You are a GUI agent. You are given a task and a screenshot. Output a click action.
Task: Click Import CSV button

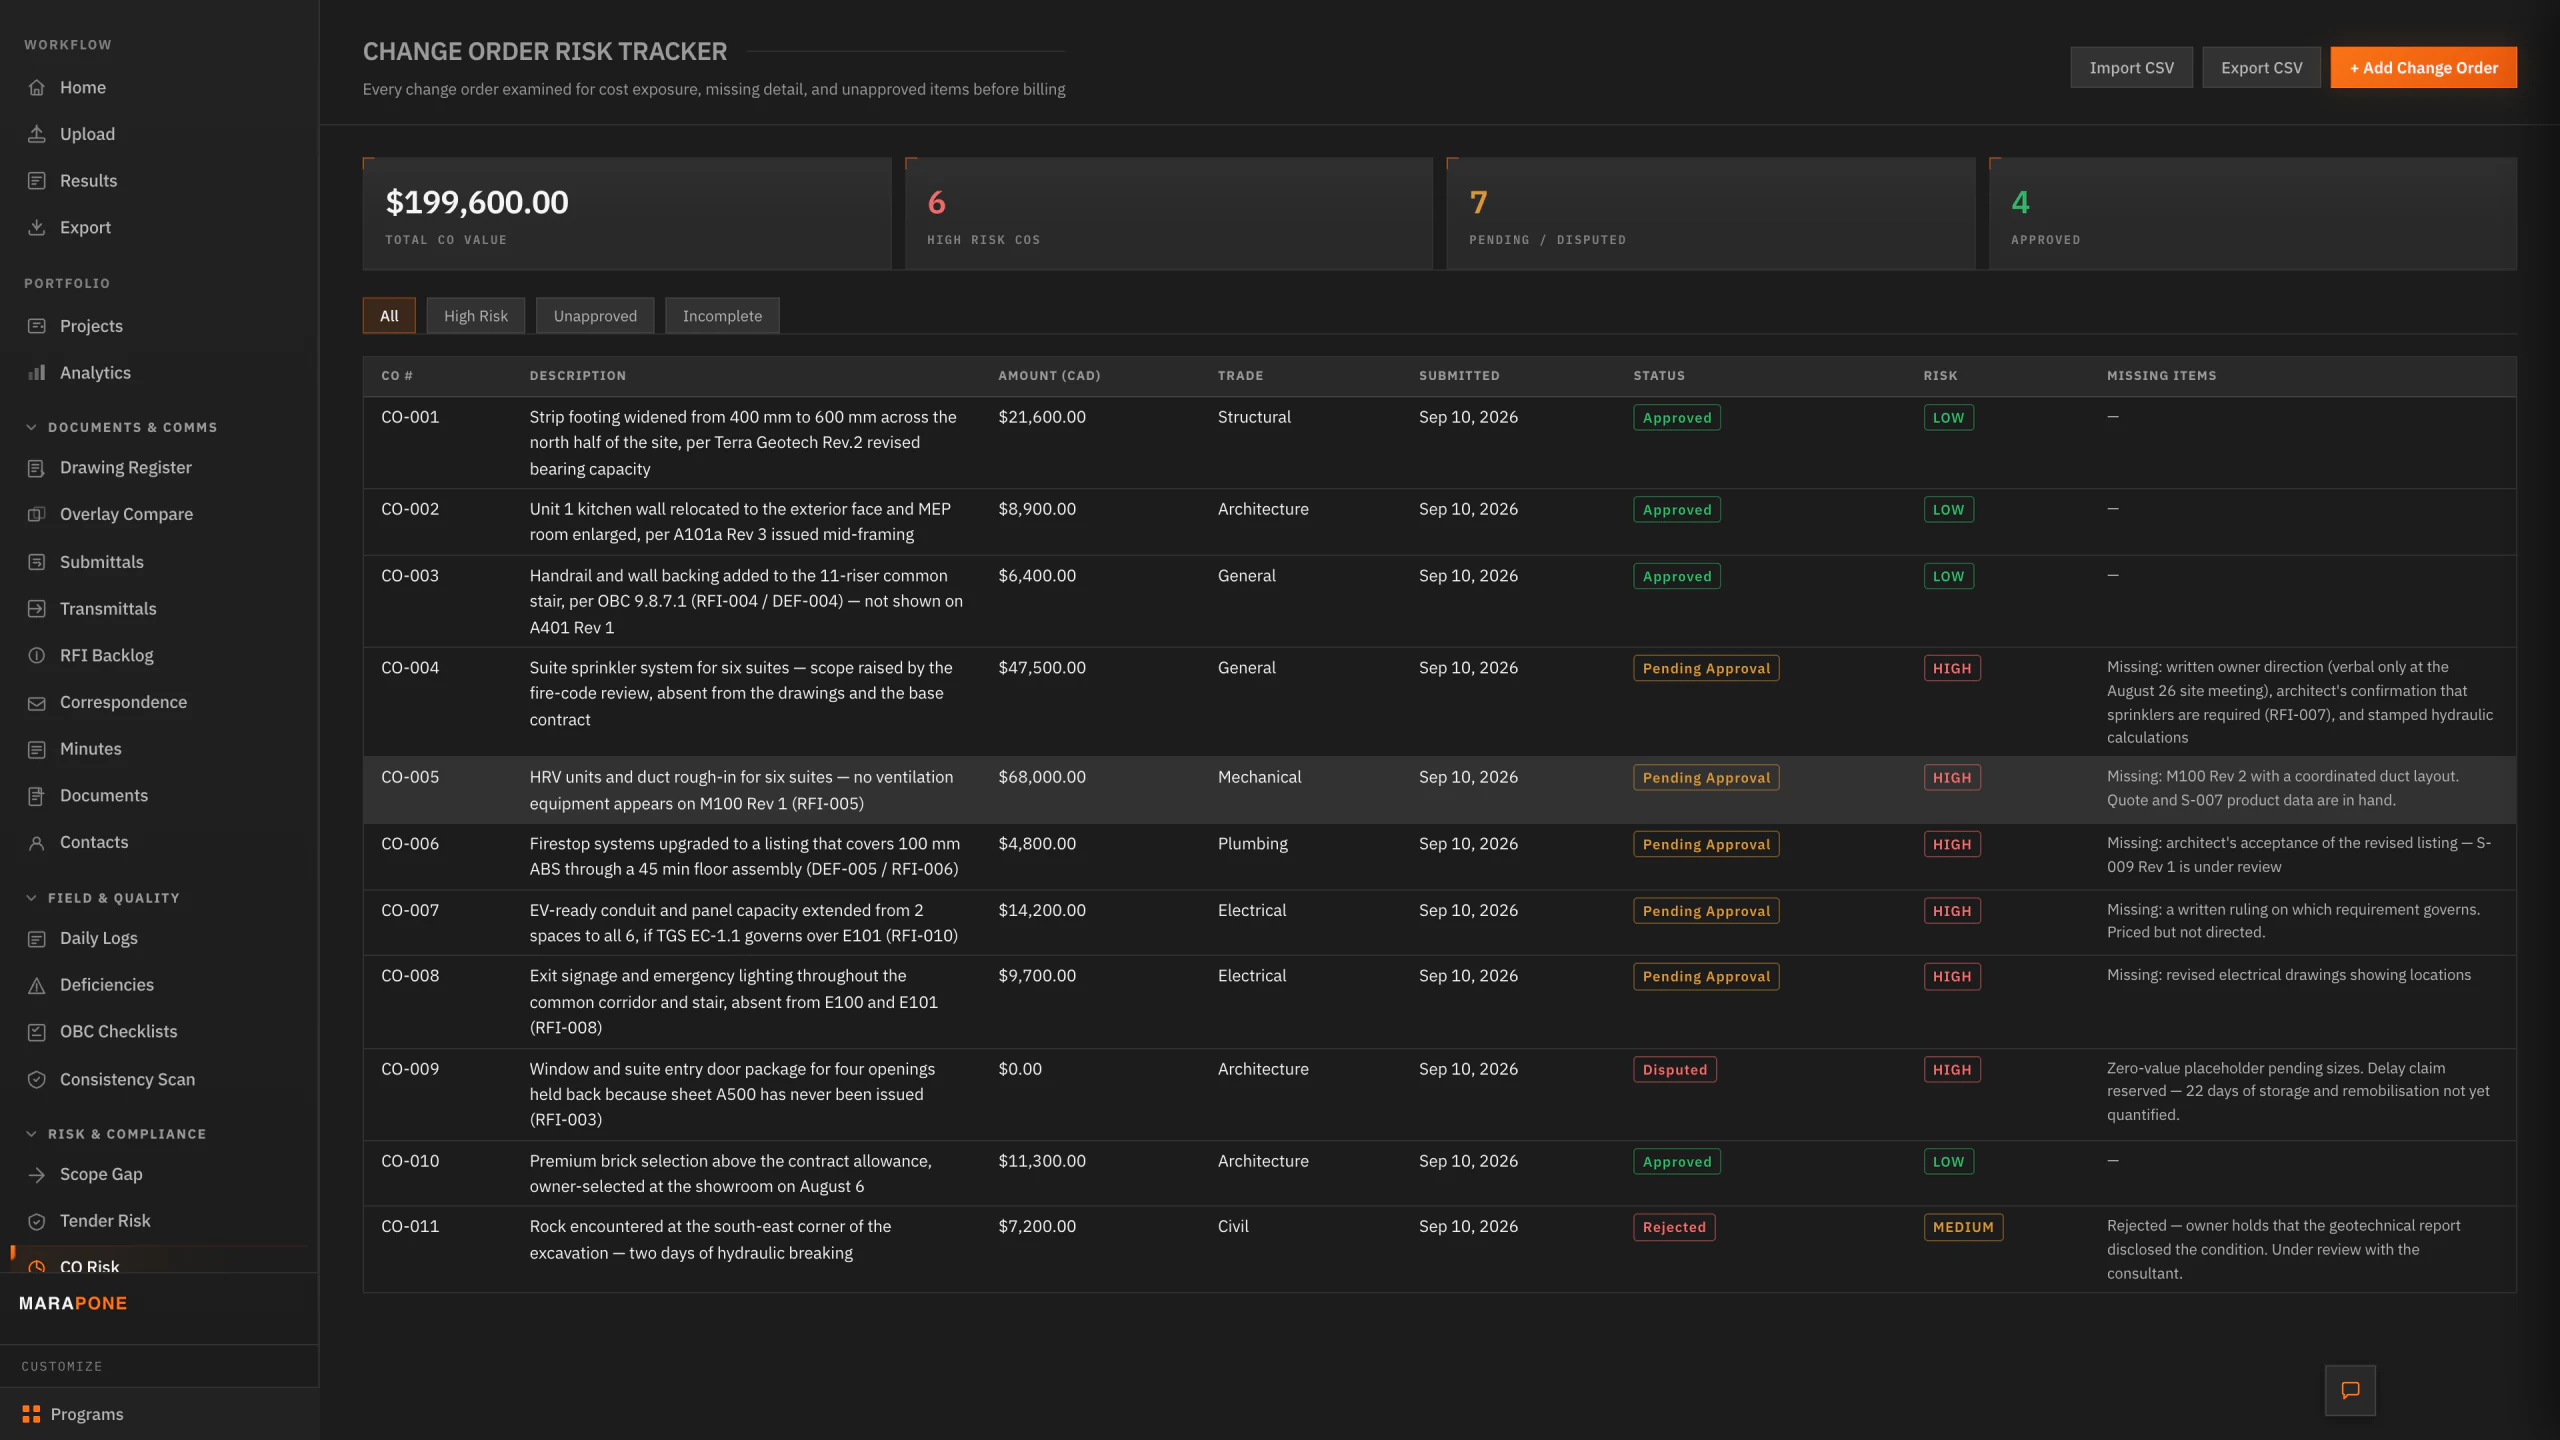tap(2131, 68)
